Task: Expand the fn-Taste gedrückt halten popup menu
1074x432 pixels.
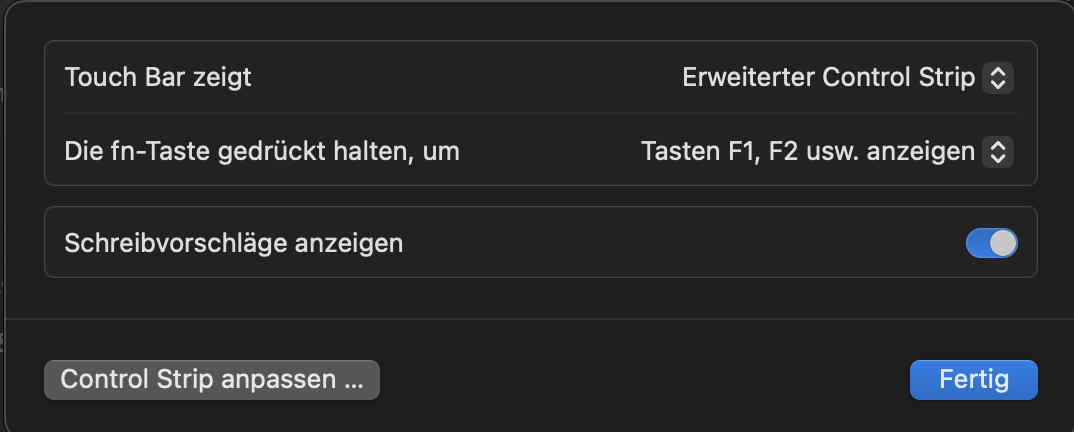Action: (826, 152)
